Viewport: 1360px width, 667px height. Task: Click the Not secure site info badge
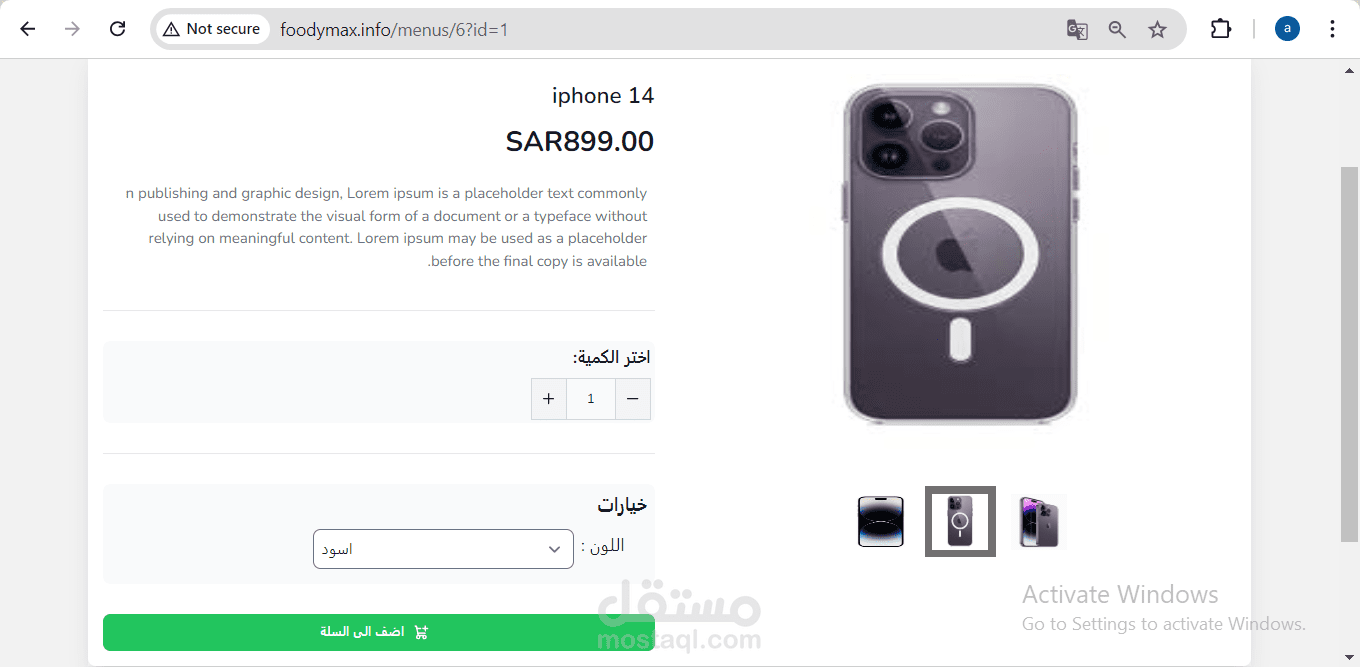(212, 29)
